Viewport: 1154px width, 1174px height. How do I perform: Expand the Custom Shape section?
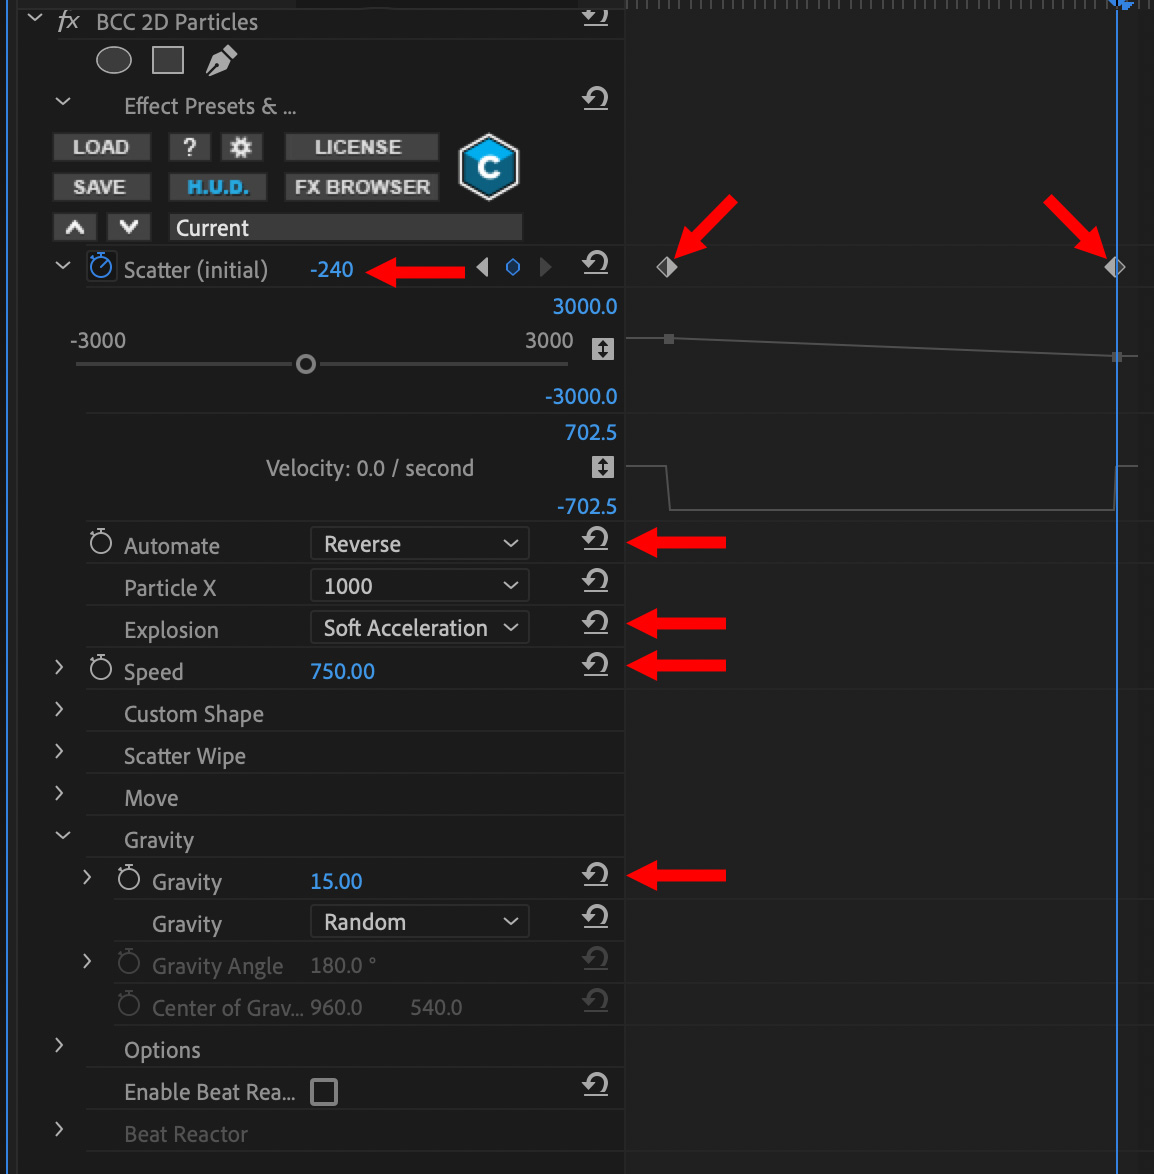point(60,709)
